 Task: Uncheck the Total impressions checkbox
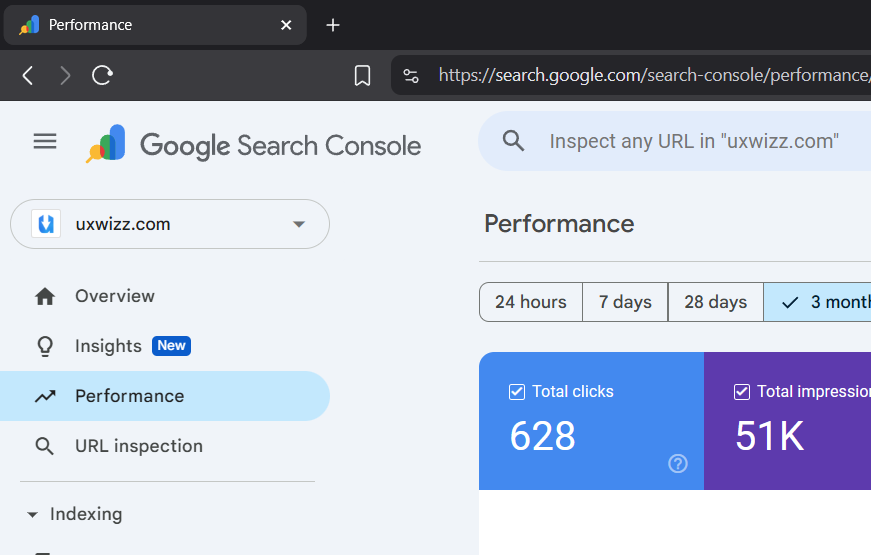tap(742, 392)
